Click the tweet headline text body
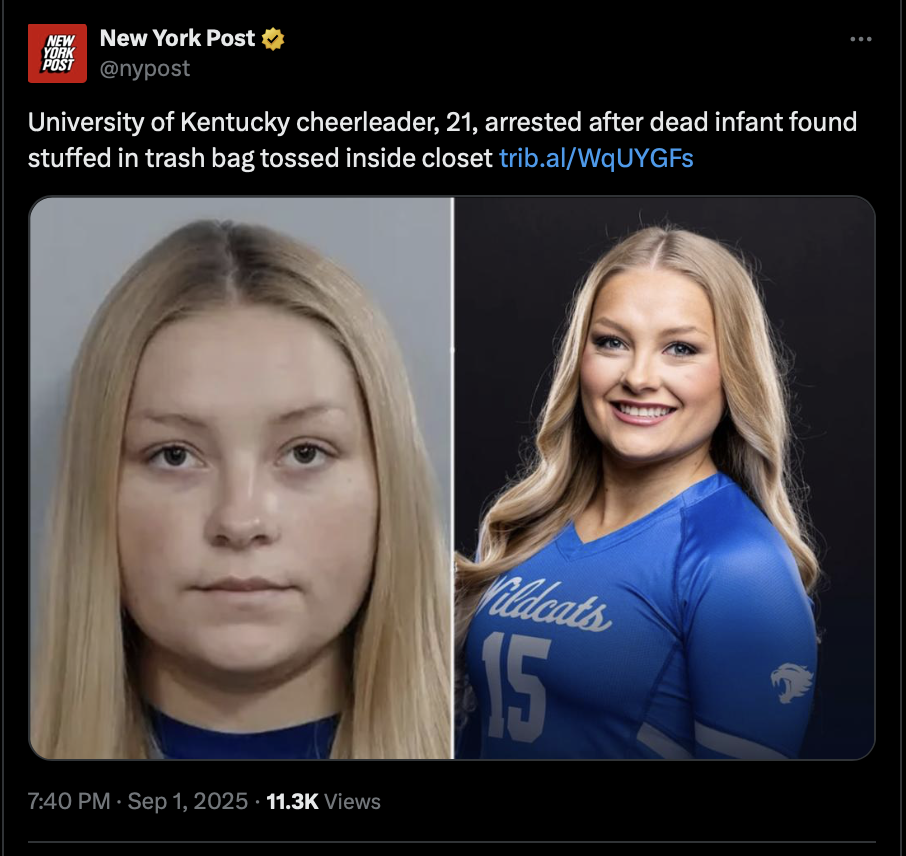This screenshot has width=906, height=856. point(442,140)
